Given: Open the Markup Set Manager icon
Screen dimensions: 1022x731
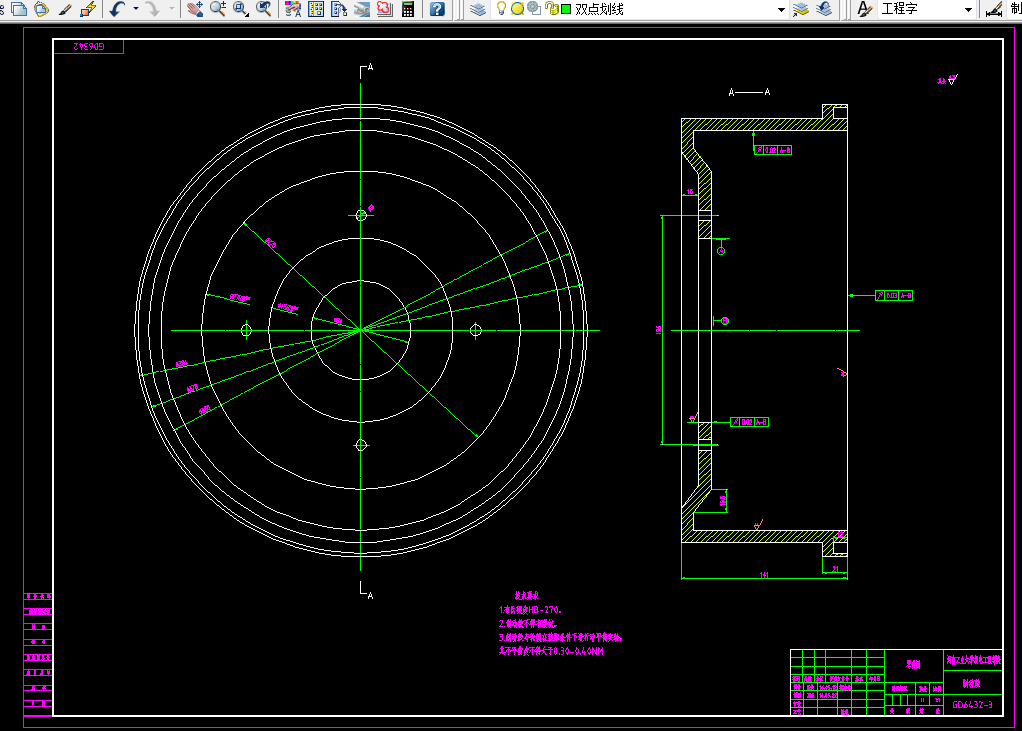Looking at the screenshot, I should tap(385, 9).
